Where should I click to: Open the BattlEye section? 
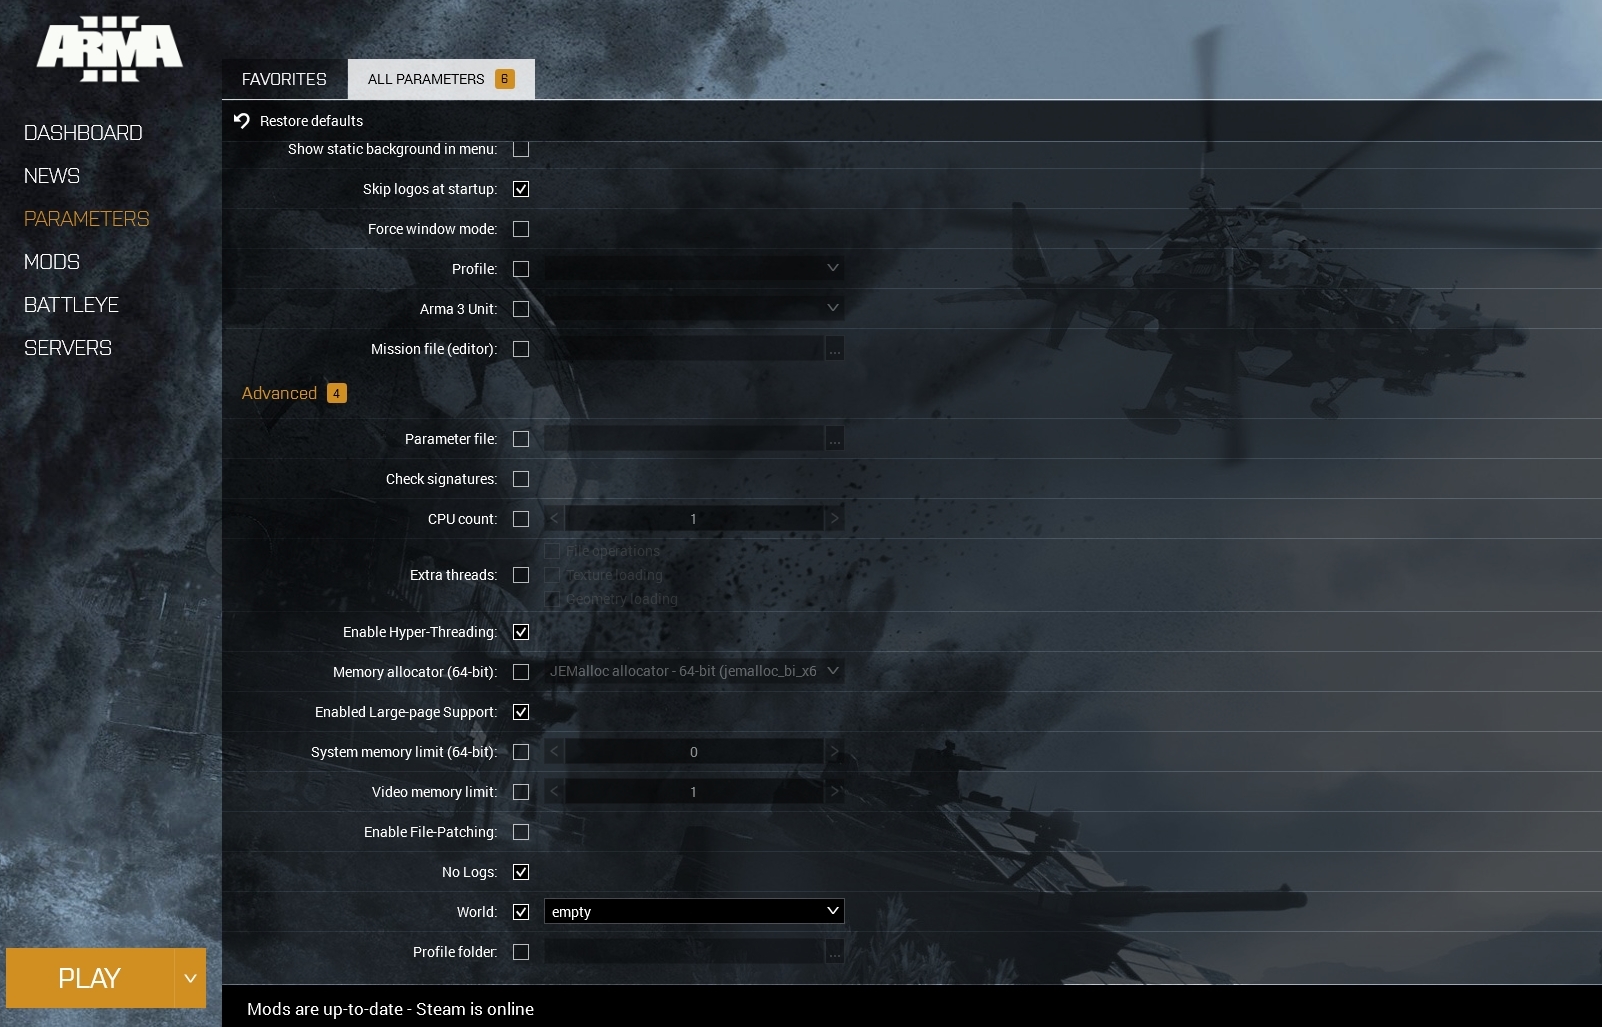pos(71,305)
